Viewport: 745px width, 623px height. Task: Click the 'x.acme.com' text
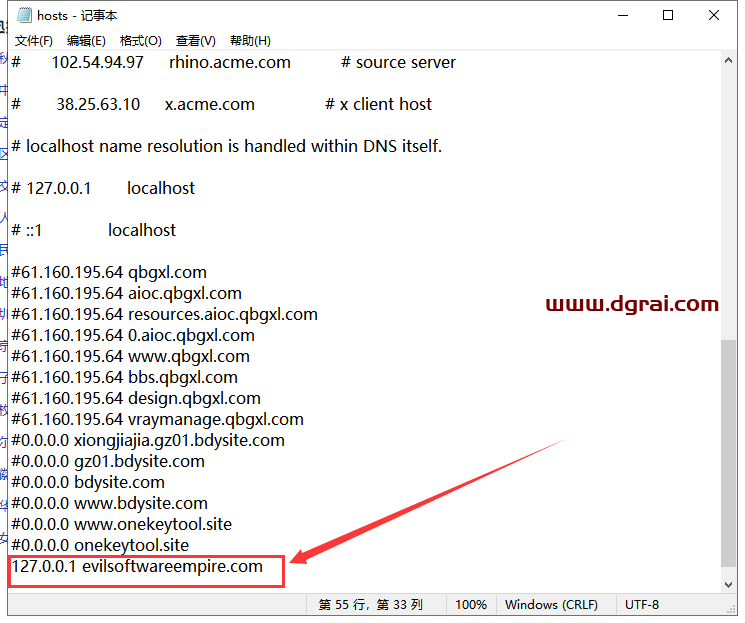click(210, 105)
